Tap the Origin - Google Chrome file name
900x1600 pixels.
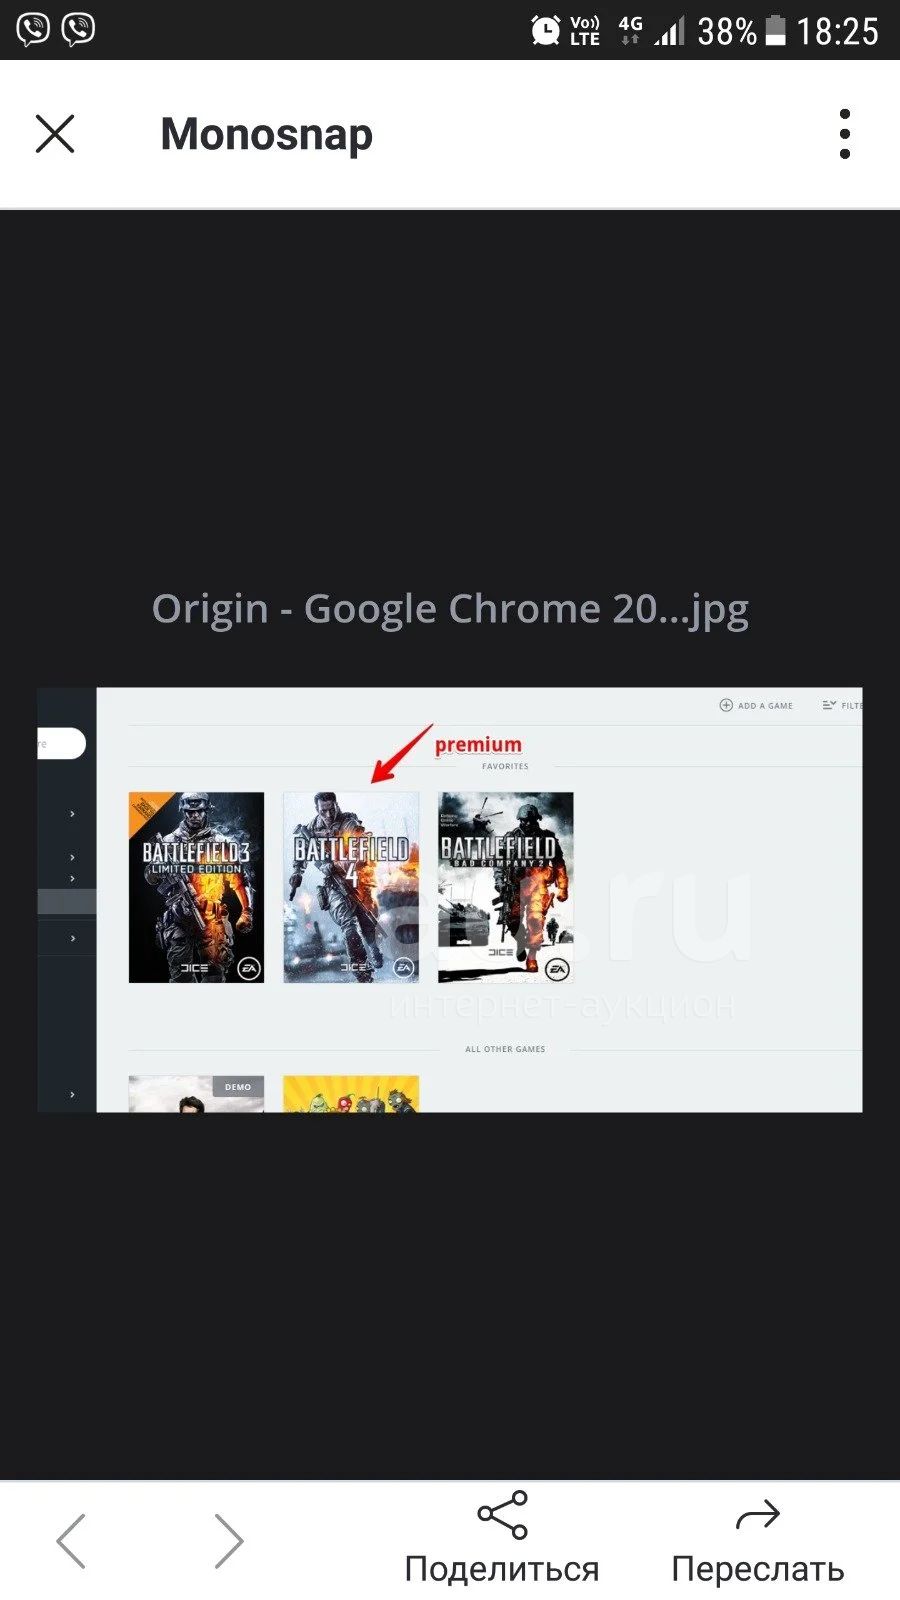450,609
